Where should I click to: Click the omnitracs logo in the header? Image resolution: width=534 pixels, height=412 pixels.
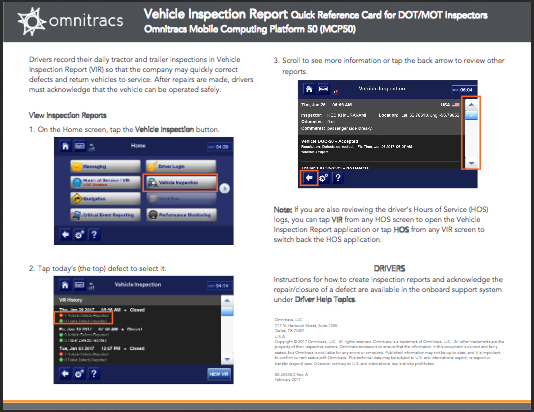tap(70, 21)
